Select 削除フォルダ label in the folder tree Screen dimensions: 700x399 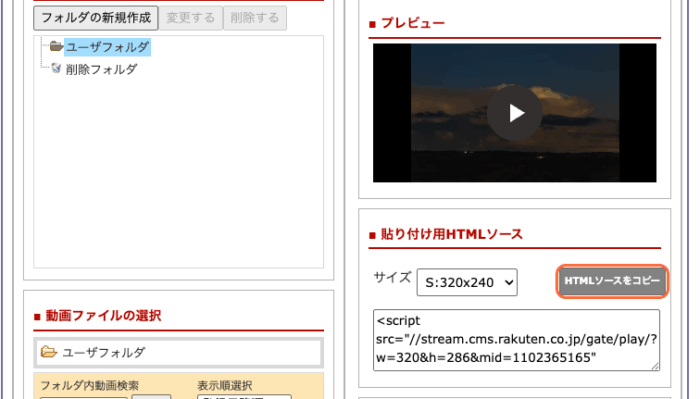(102, 69)
